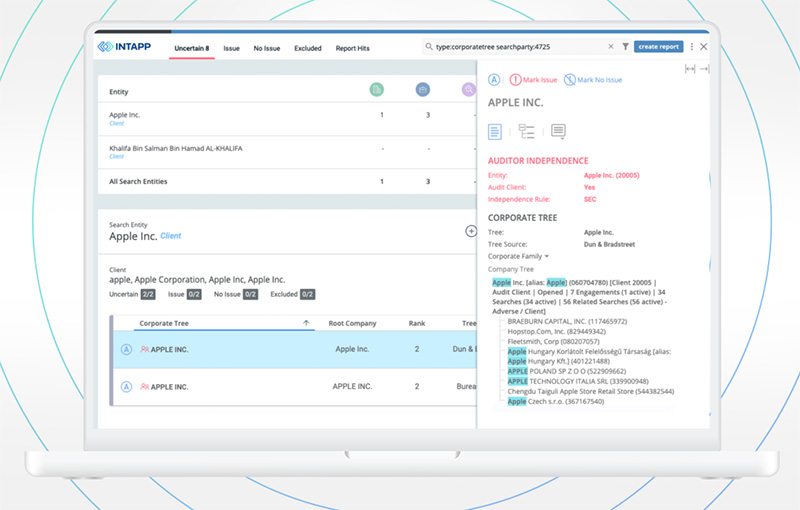Open the document details view icon
This screenshot has height=510, width=800.
(495, 132)
